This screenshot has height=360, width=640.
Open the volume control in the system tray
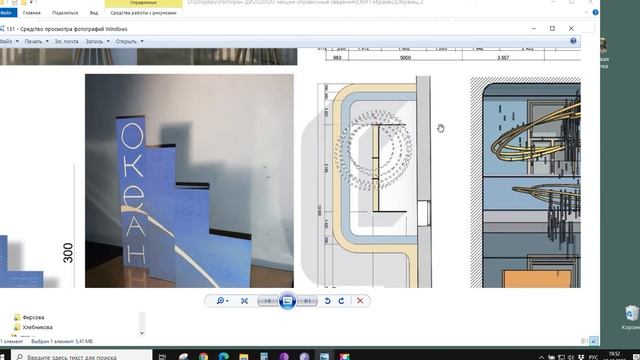(x=571, y=357)
